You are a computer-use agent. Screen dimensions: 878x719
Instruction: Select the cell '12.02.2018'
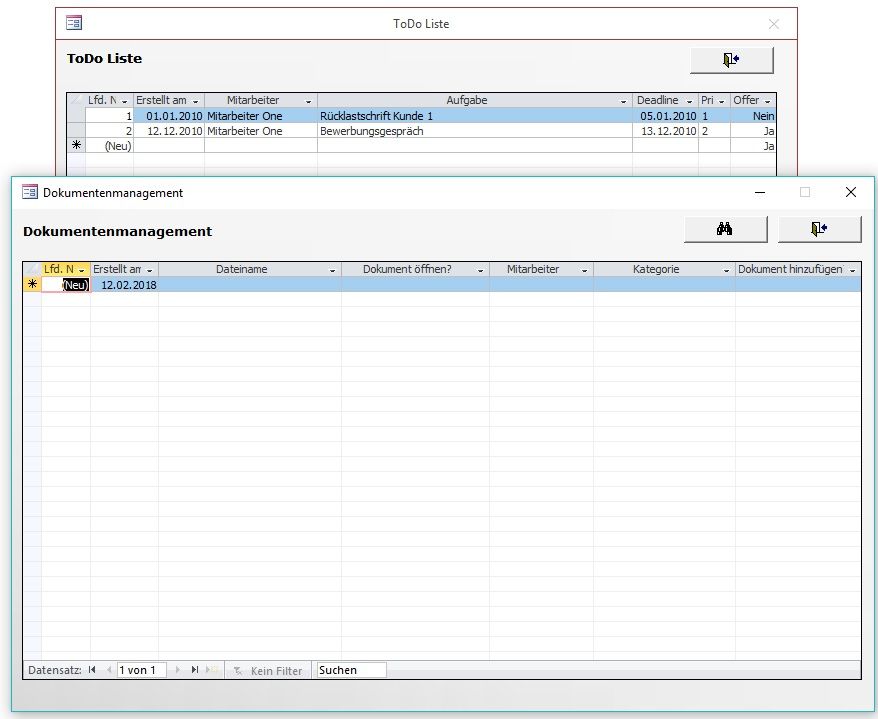[124, 284]
